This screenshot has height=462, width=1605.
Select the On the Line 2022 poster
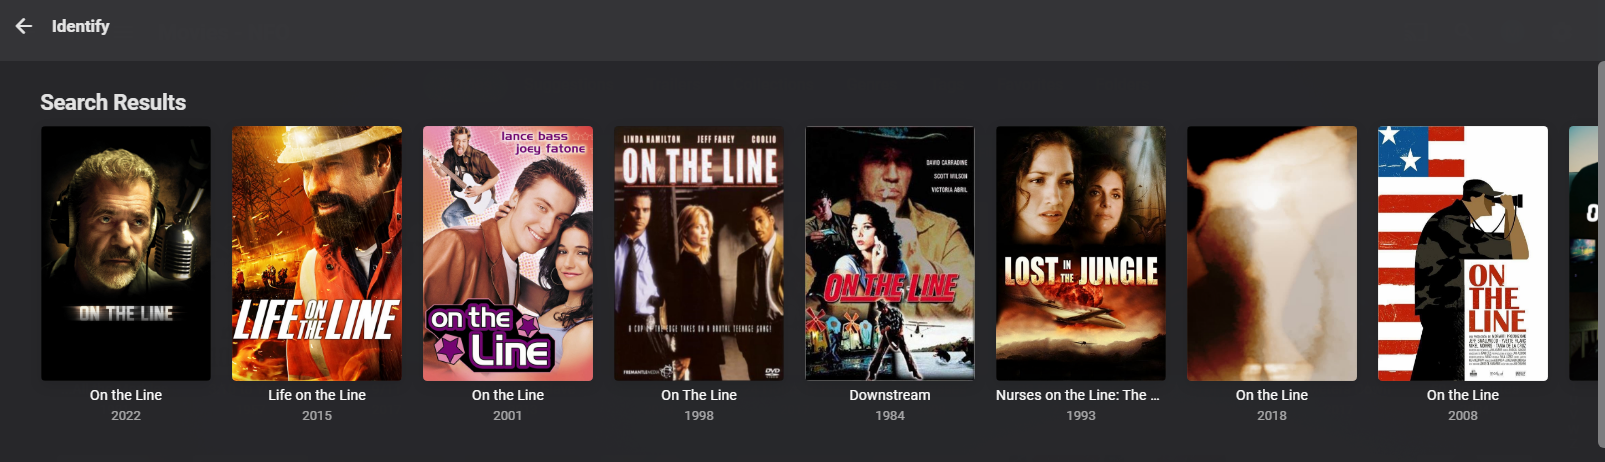pyautogui.click(x=126, y=253)
